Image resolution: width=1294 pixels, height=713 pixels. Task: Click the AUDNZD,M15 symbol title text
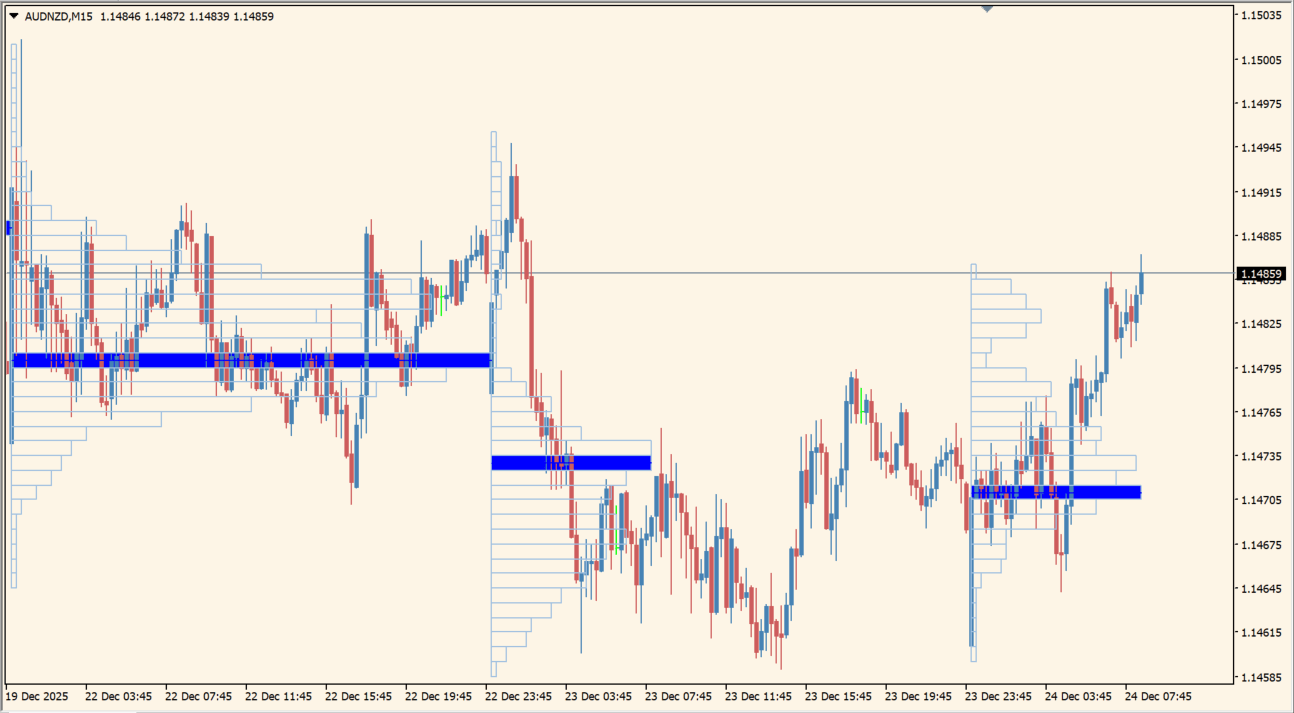[x=59, y=16]
